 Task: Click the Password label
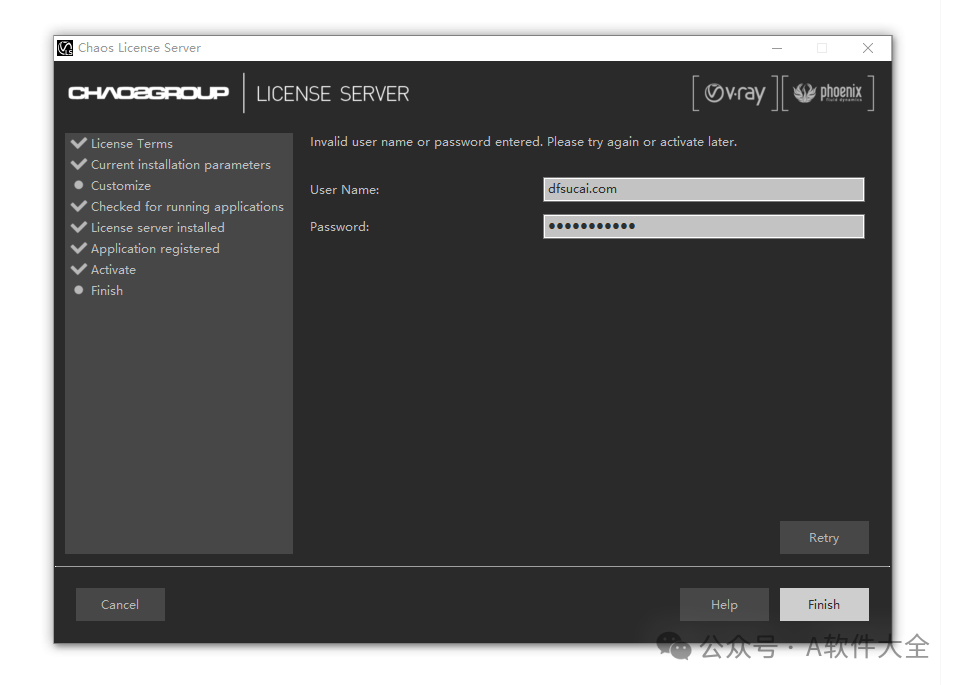tap(340, 226)
